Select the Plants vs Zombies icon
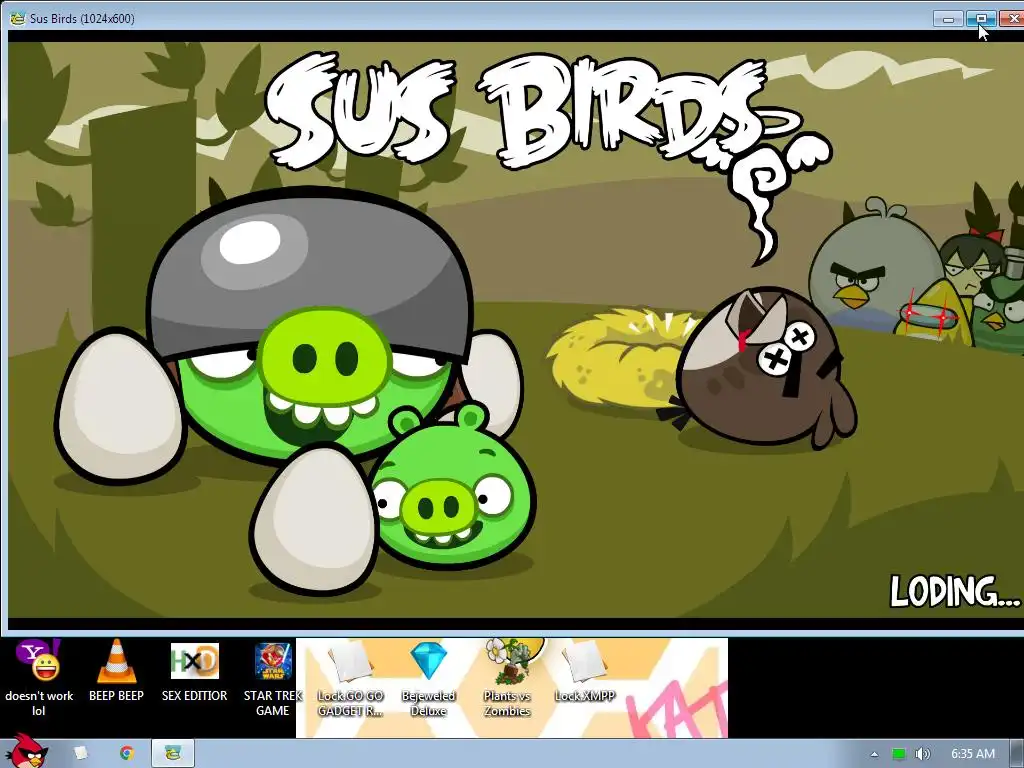The image size is (1024, 768). 507,679
